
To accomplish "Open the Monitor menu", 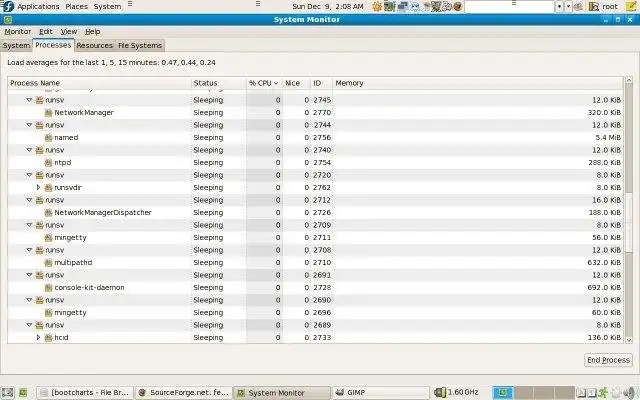I will coord(18,31).
